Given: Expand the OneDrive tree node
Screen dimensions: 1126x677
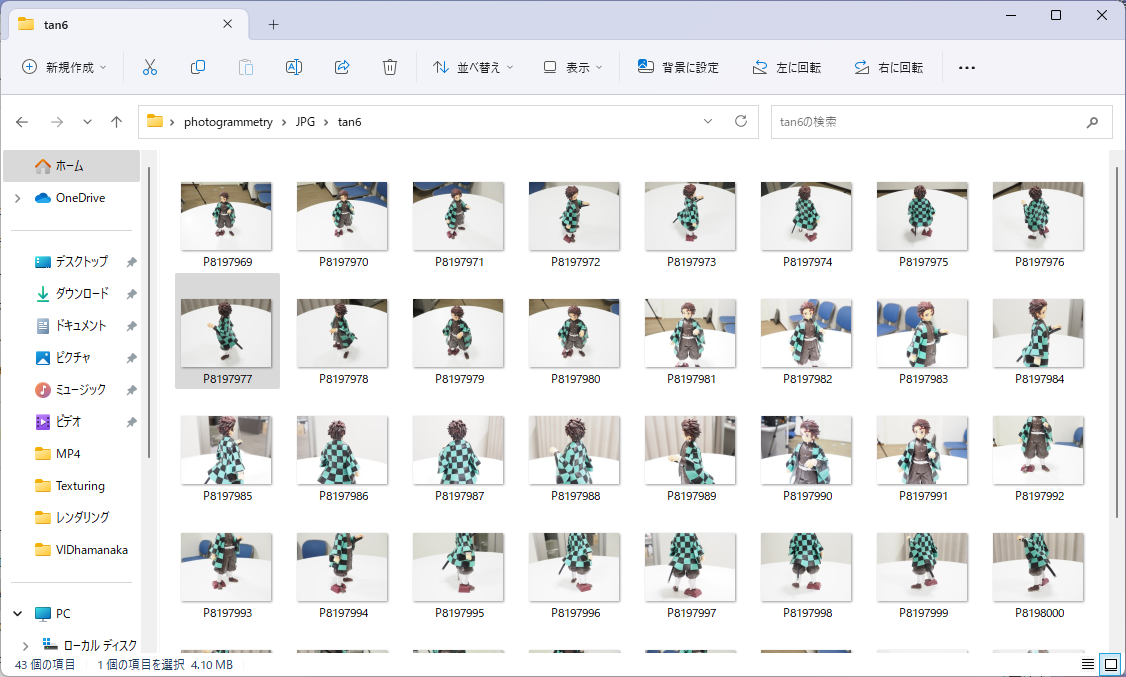Looking at the screenshot, I should (18, 198).
